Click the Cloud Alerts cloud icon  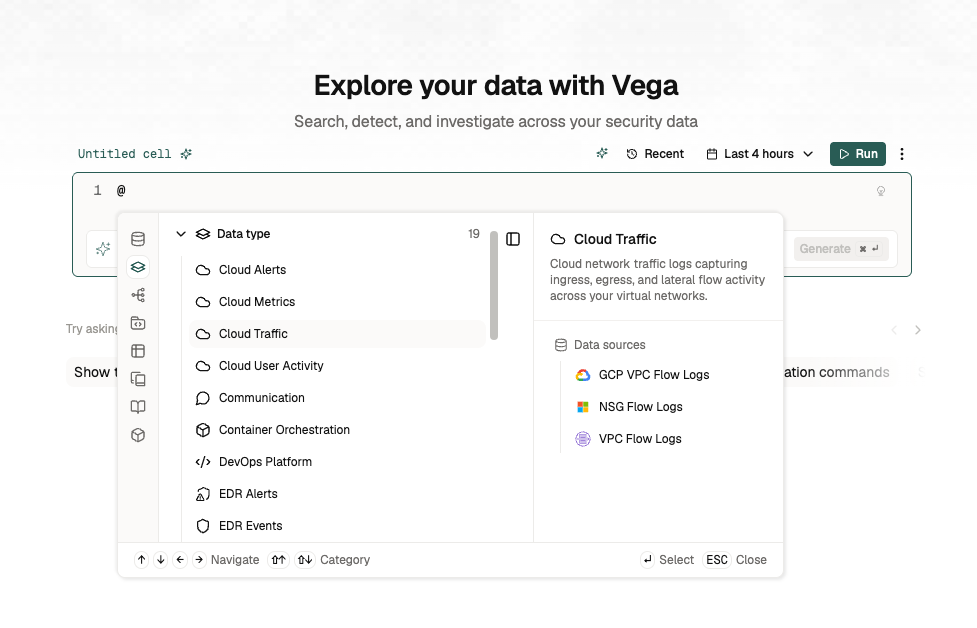203,270
